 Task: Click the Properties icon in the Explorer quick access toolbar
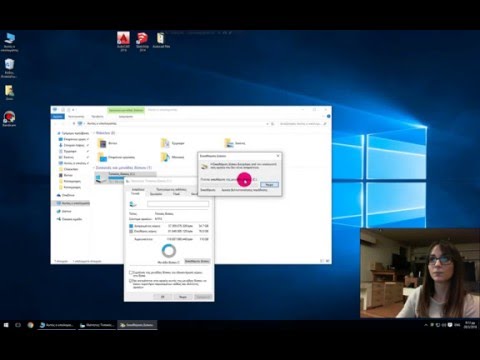tap(63, 110)
